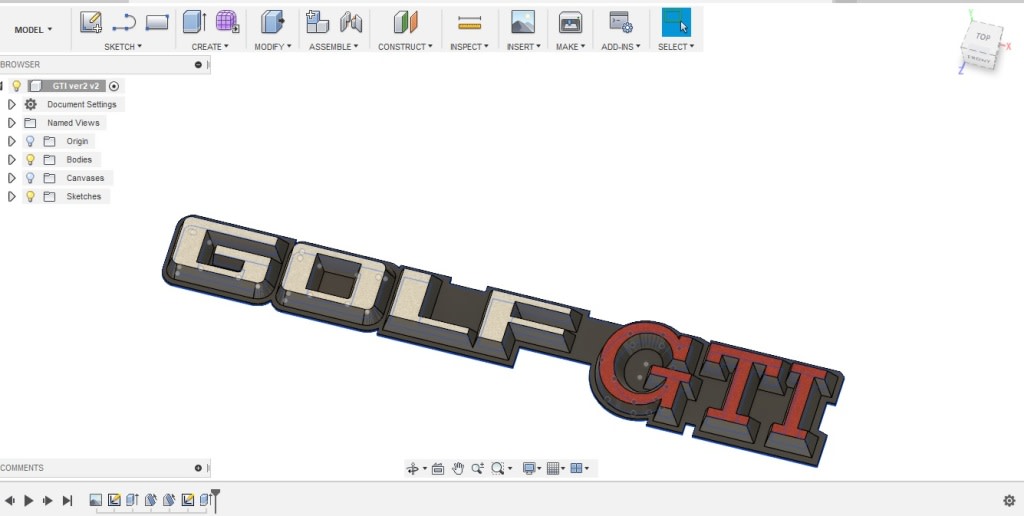Show the Canvases folder via its bulb
The height and width of the screenshot is (516, 1024).
coord(29,178)
